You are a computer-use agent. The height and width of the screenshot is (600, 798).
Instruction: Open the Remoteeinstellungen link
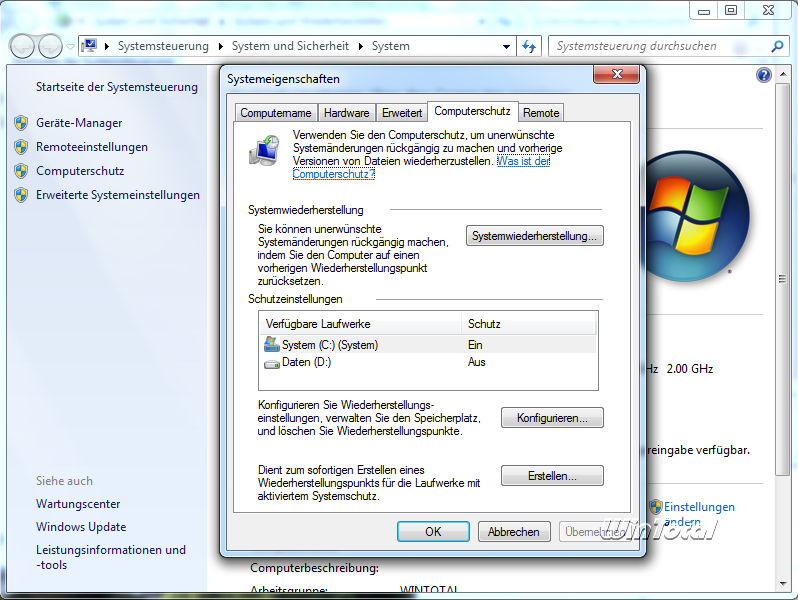92,147
